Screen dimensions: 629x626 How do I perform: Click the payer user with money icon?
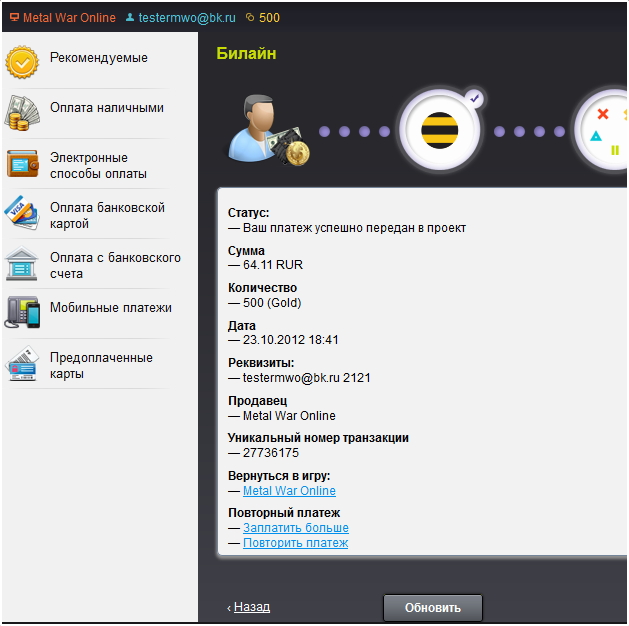[269, 130]
